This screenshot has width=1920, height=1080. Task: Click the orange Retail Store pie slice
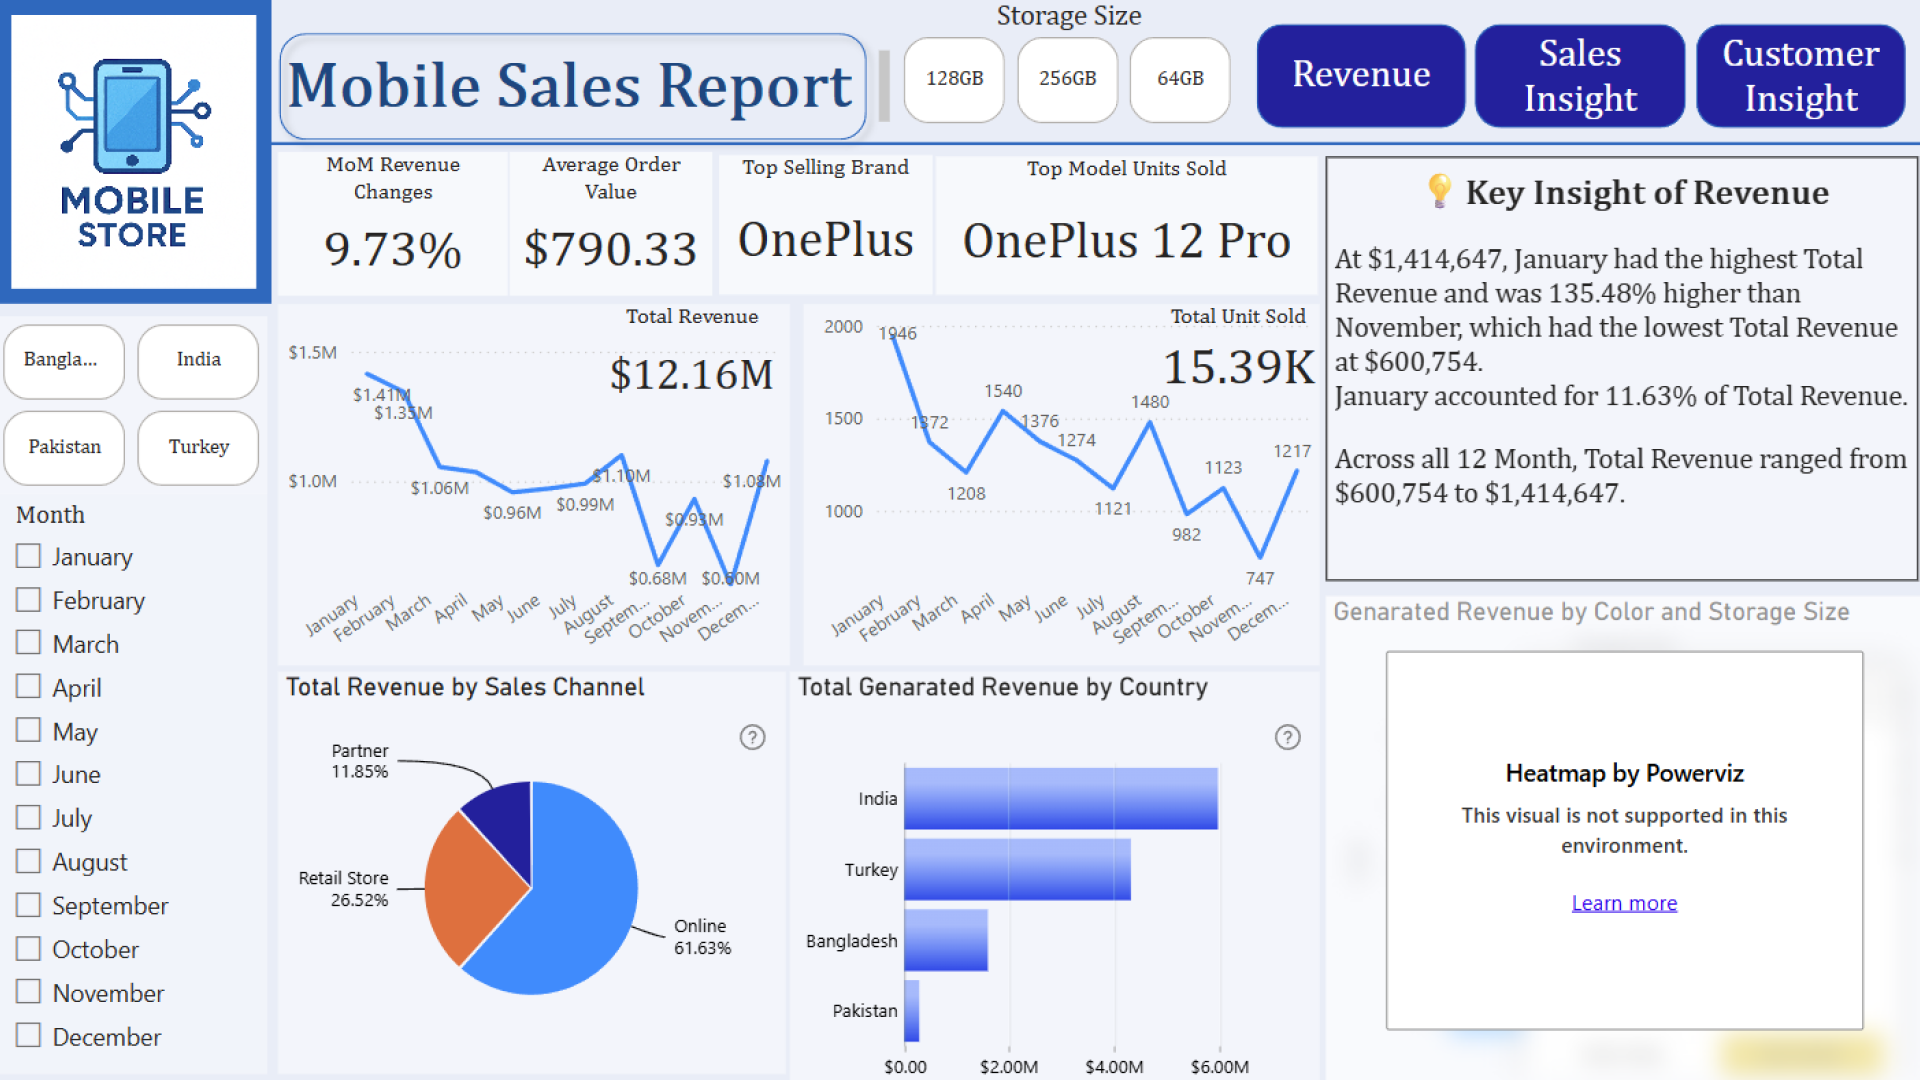pyautogui.click(x=470, y=890)
